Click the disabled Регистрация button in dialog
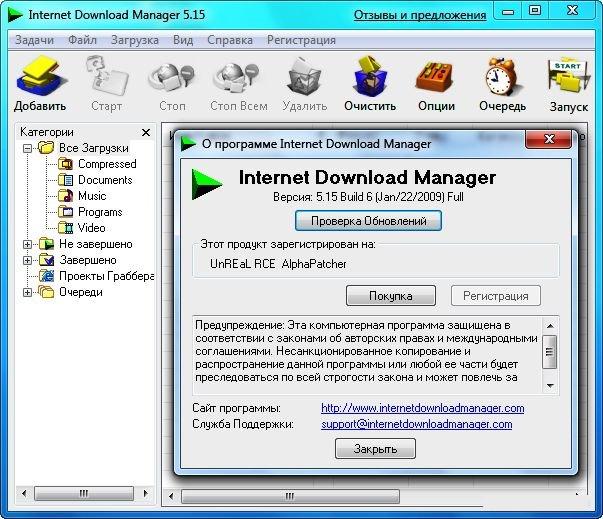This screenshot has width=603, height=519. [496, 296]
